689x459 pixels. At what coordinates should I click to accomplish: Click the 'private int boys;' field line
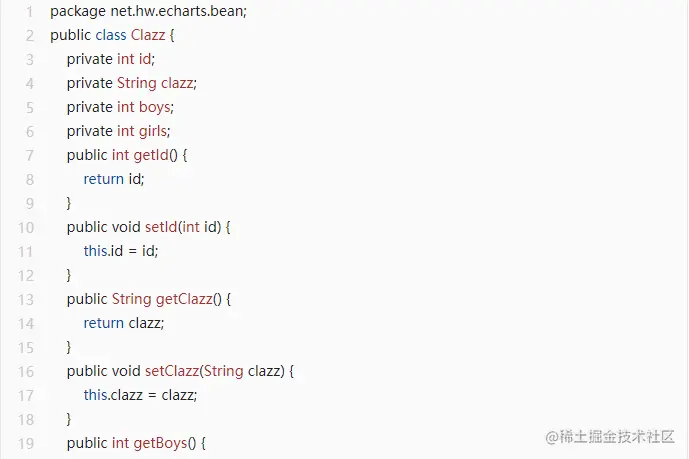(x=120, y=107)
